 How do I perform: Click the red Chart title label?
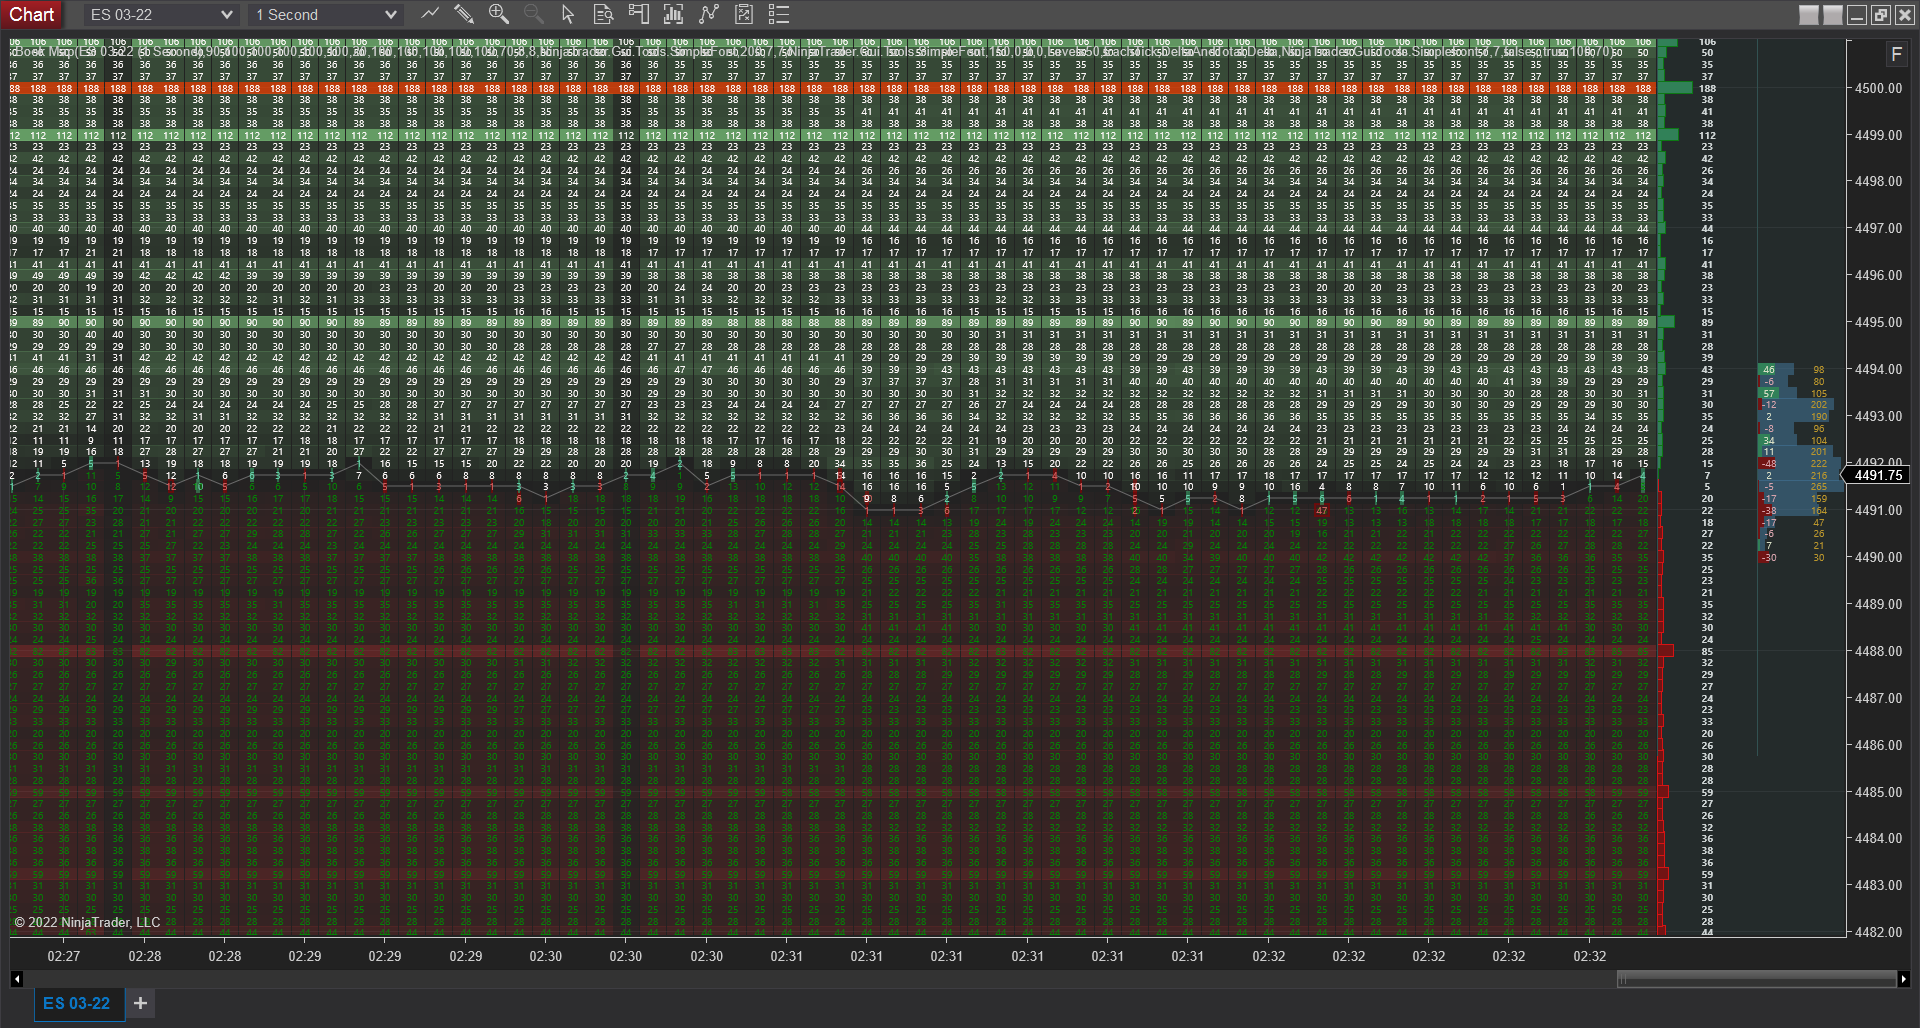click(x=32, y=14)
